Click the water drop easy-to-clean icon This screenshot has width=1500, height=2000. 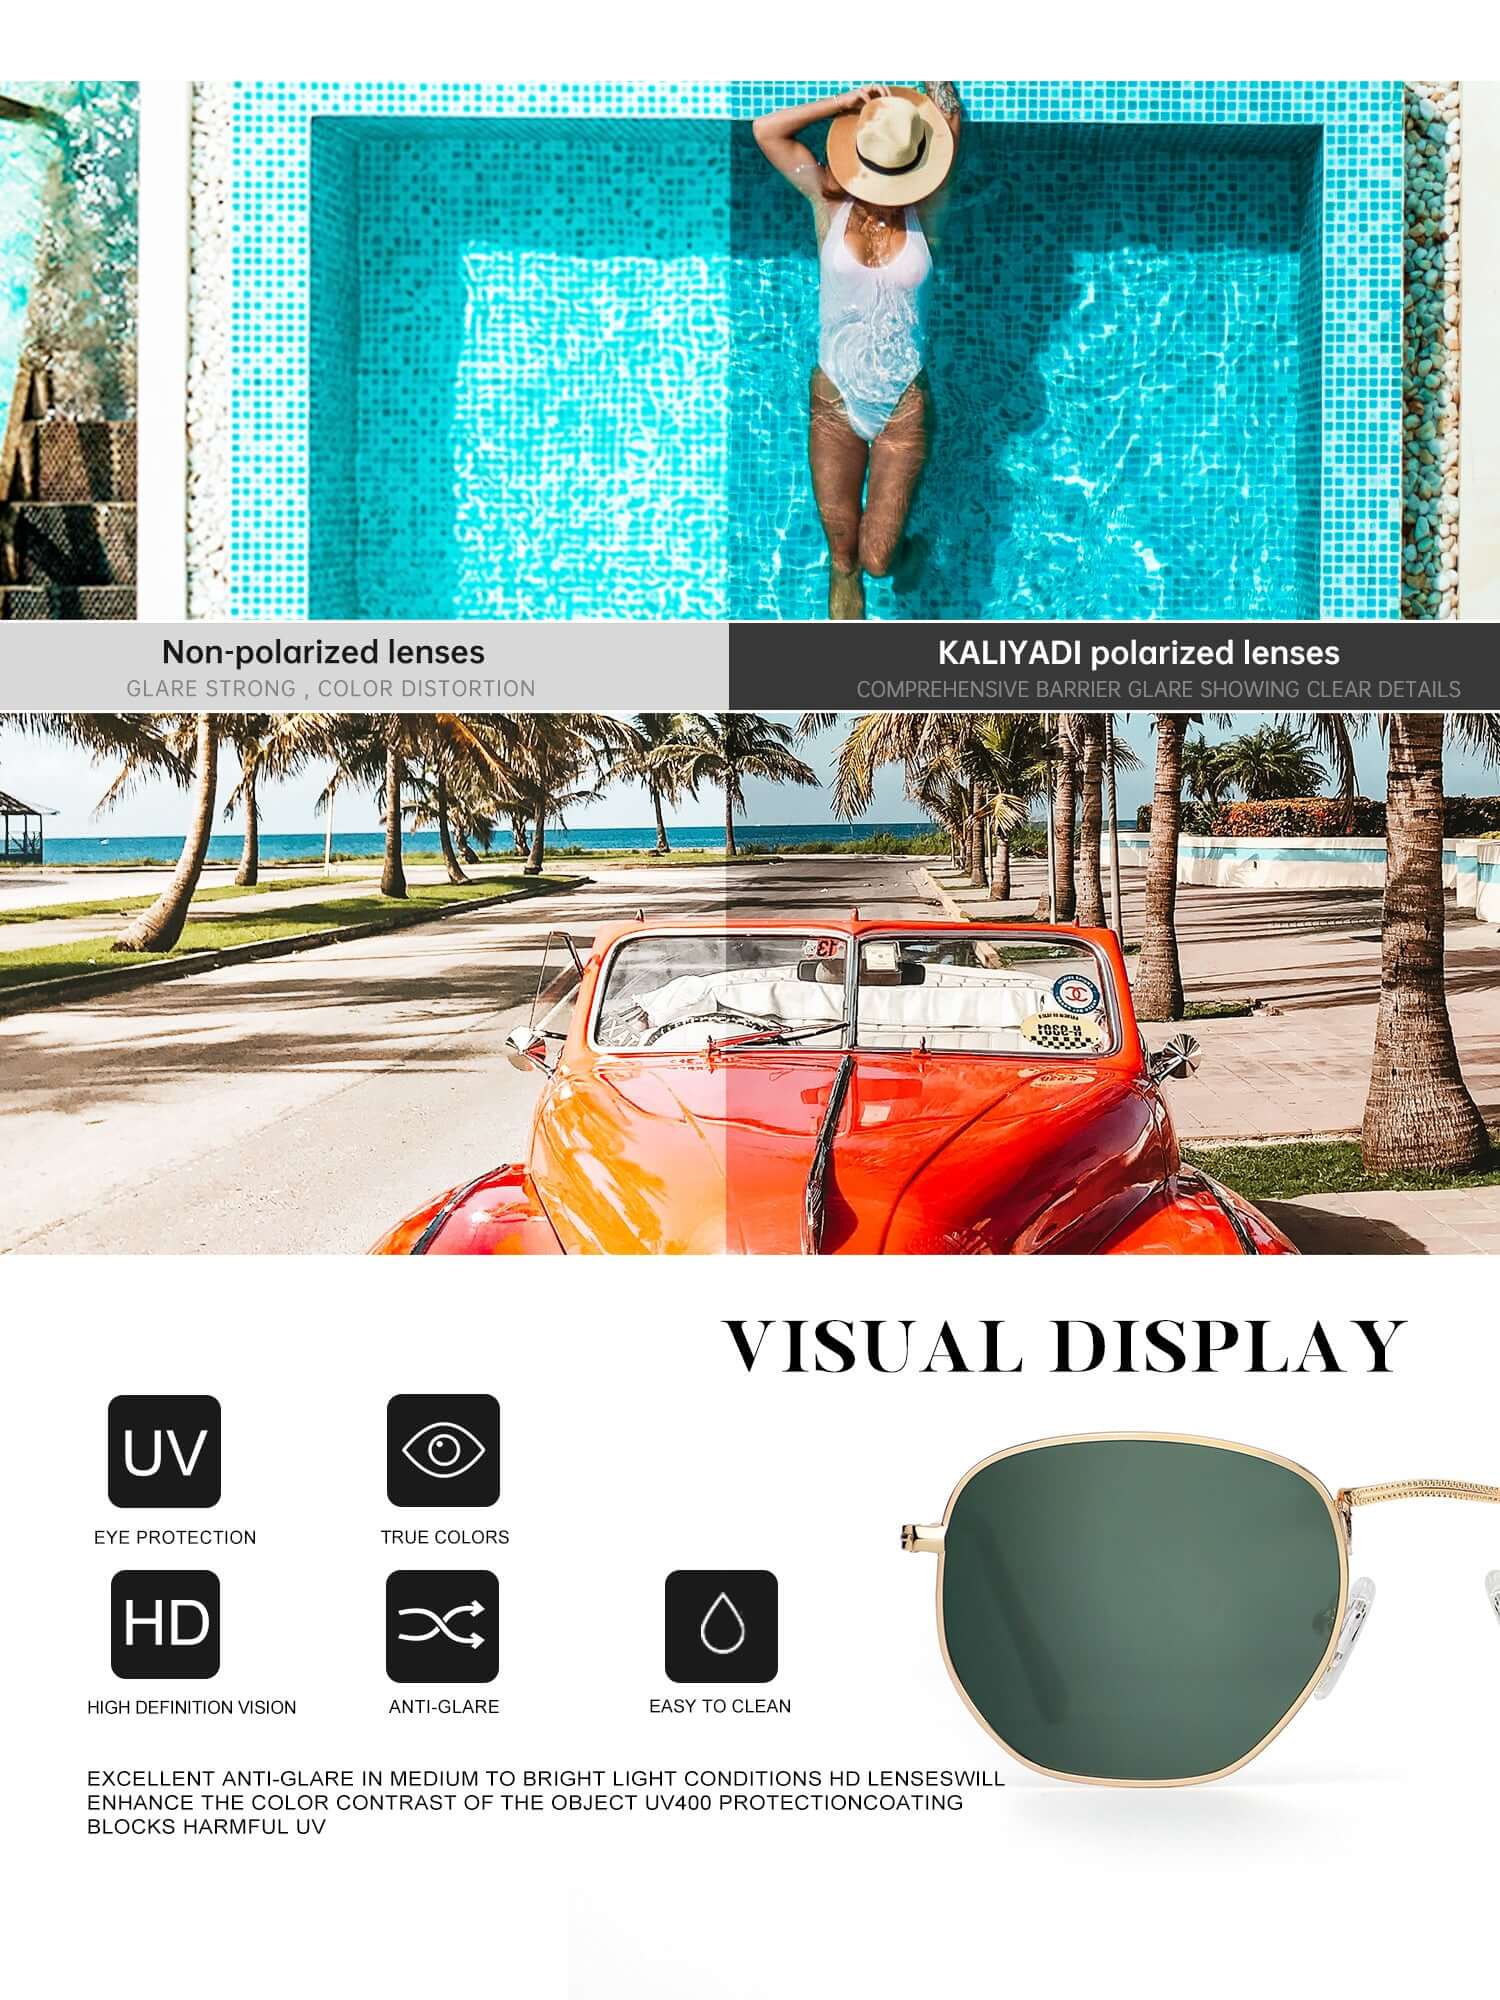[x=721, y=1625]
